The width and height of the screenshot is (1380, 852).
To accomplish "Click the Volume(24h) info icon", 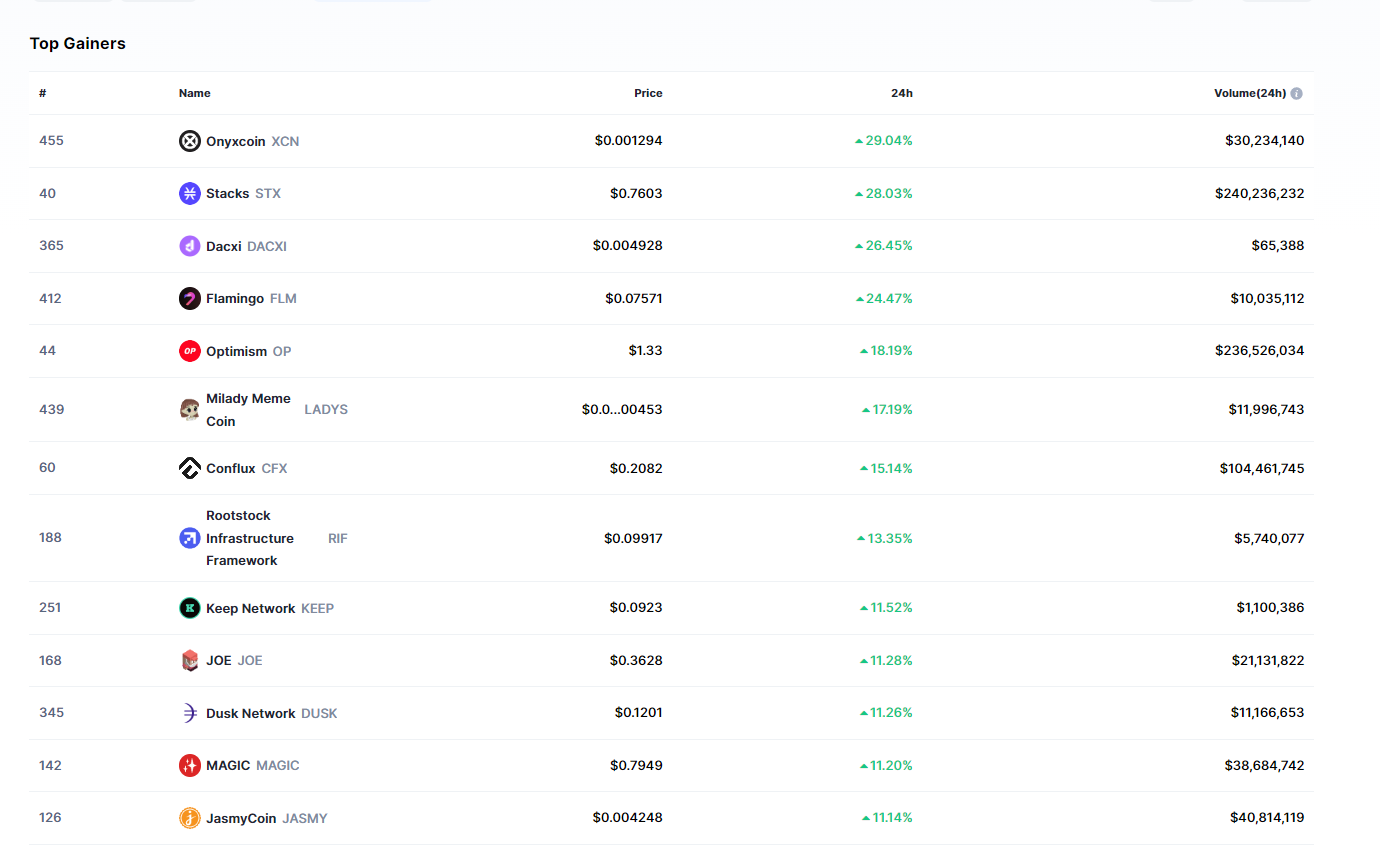I will tap(1296, 94).
